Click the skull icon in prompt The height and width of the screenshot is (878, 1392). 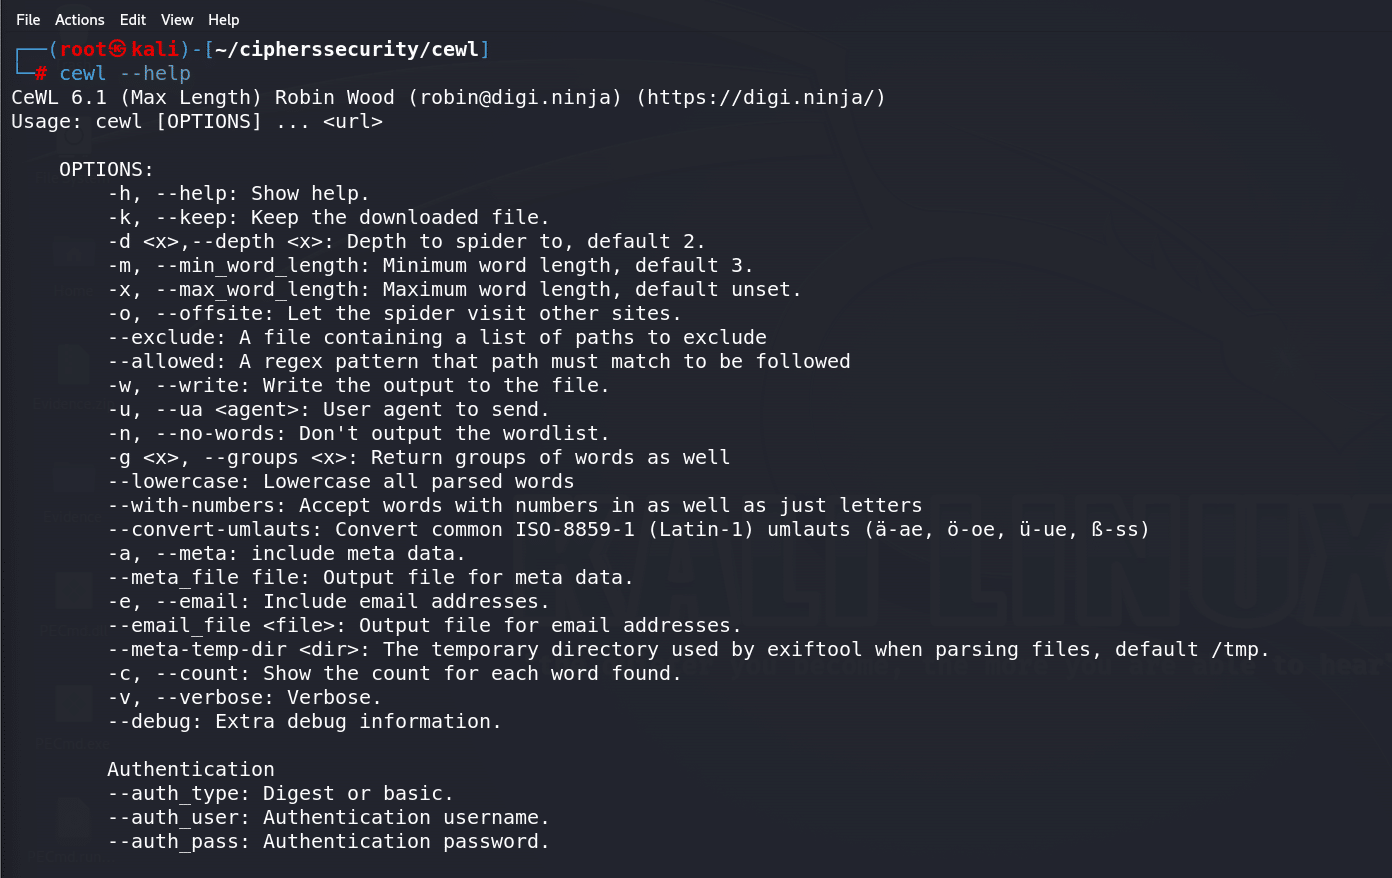[118, 49]
